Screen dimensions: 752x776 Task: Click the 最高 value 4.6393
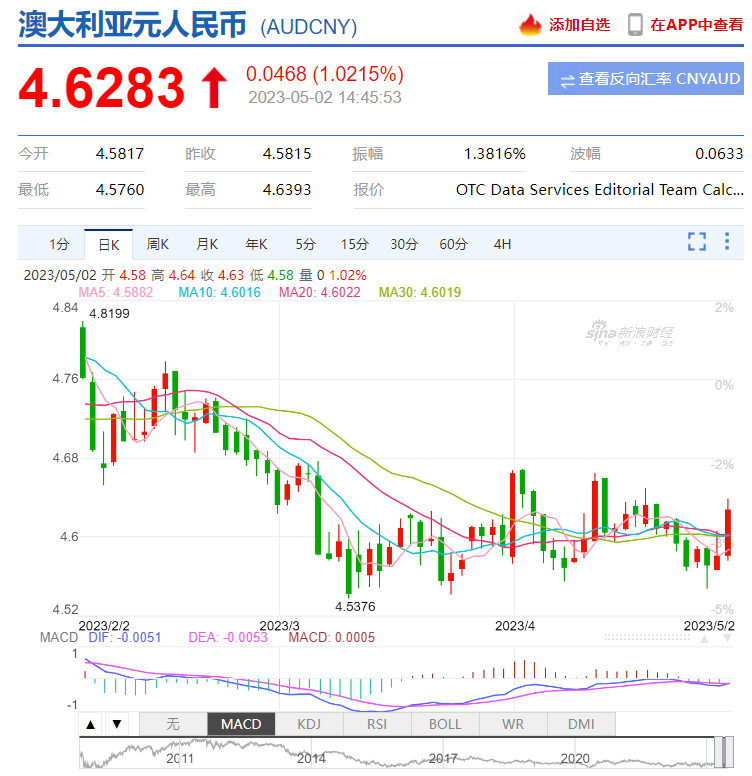click(x=287, y=190)
